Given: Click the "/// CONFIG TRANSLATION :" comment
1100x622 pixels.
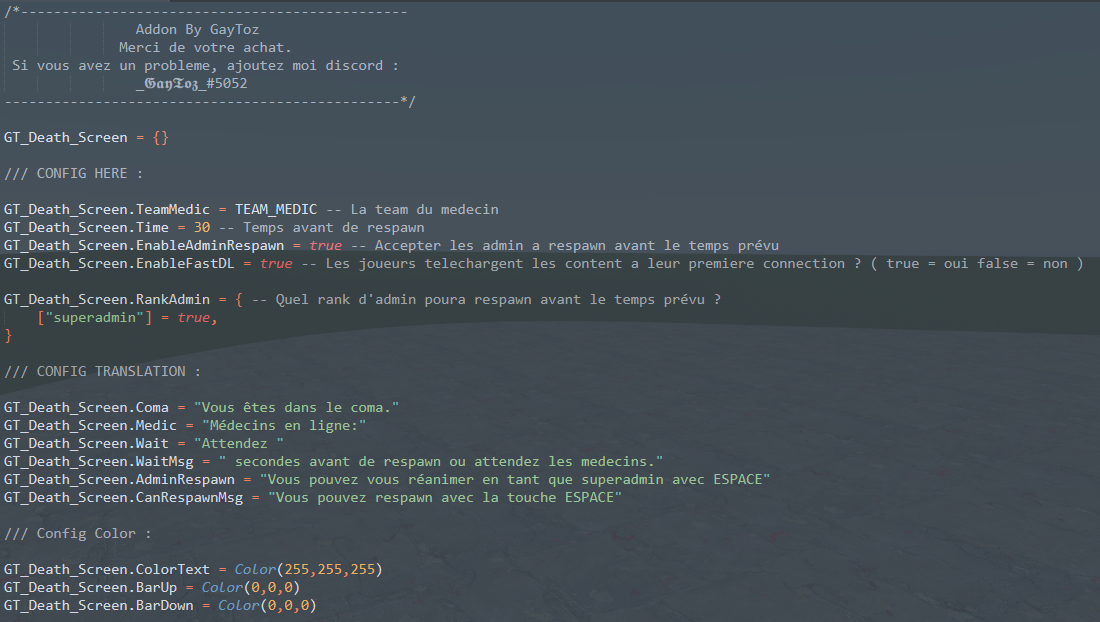Looking at the screenshot, I should tap(102, 372).
